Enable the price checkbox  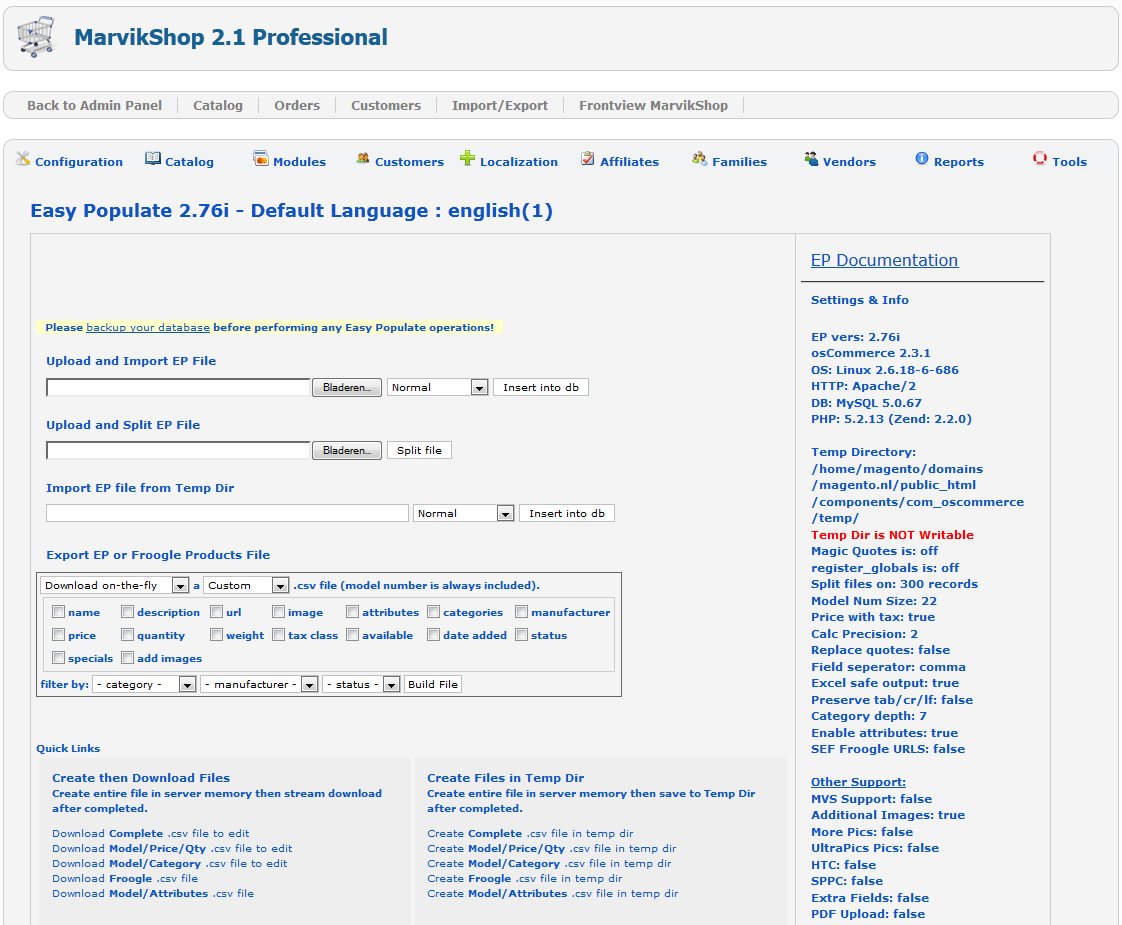coord(59,635)
